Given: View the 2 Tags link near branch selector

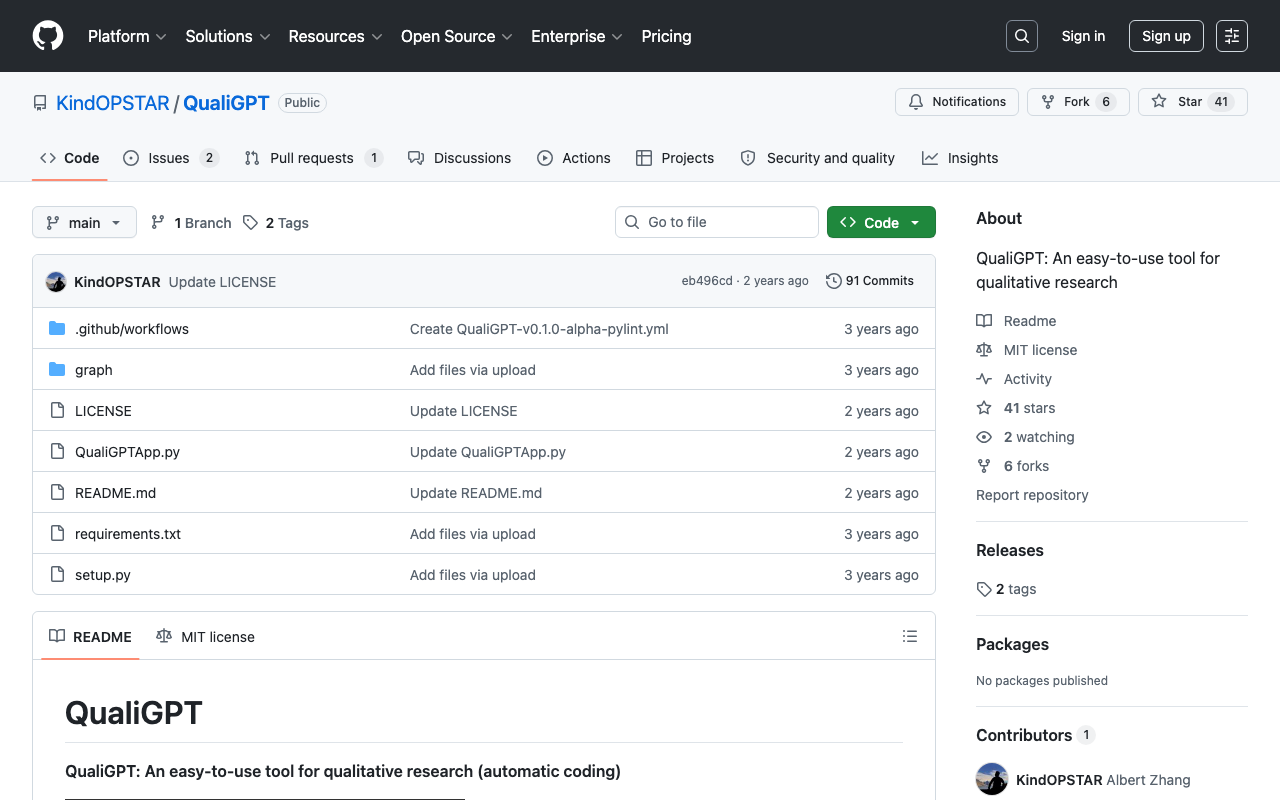Looking at the screenshot, I should 276,223.
